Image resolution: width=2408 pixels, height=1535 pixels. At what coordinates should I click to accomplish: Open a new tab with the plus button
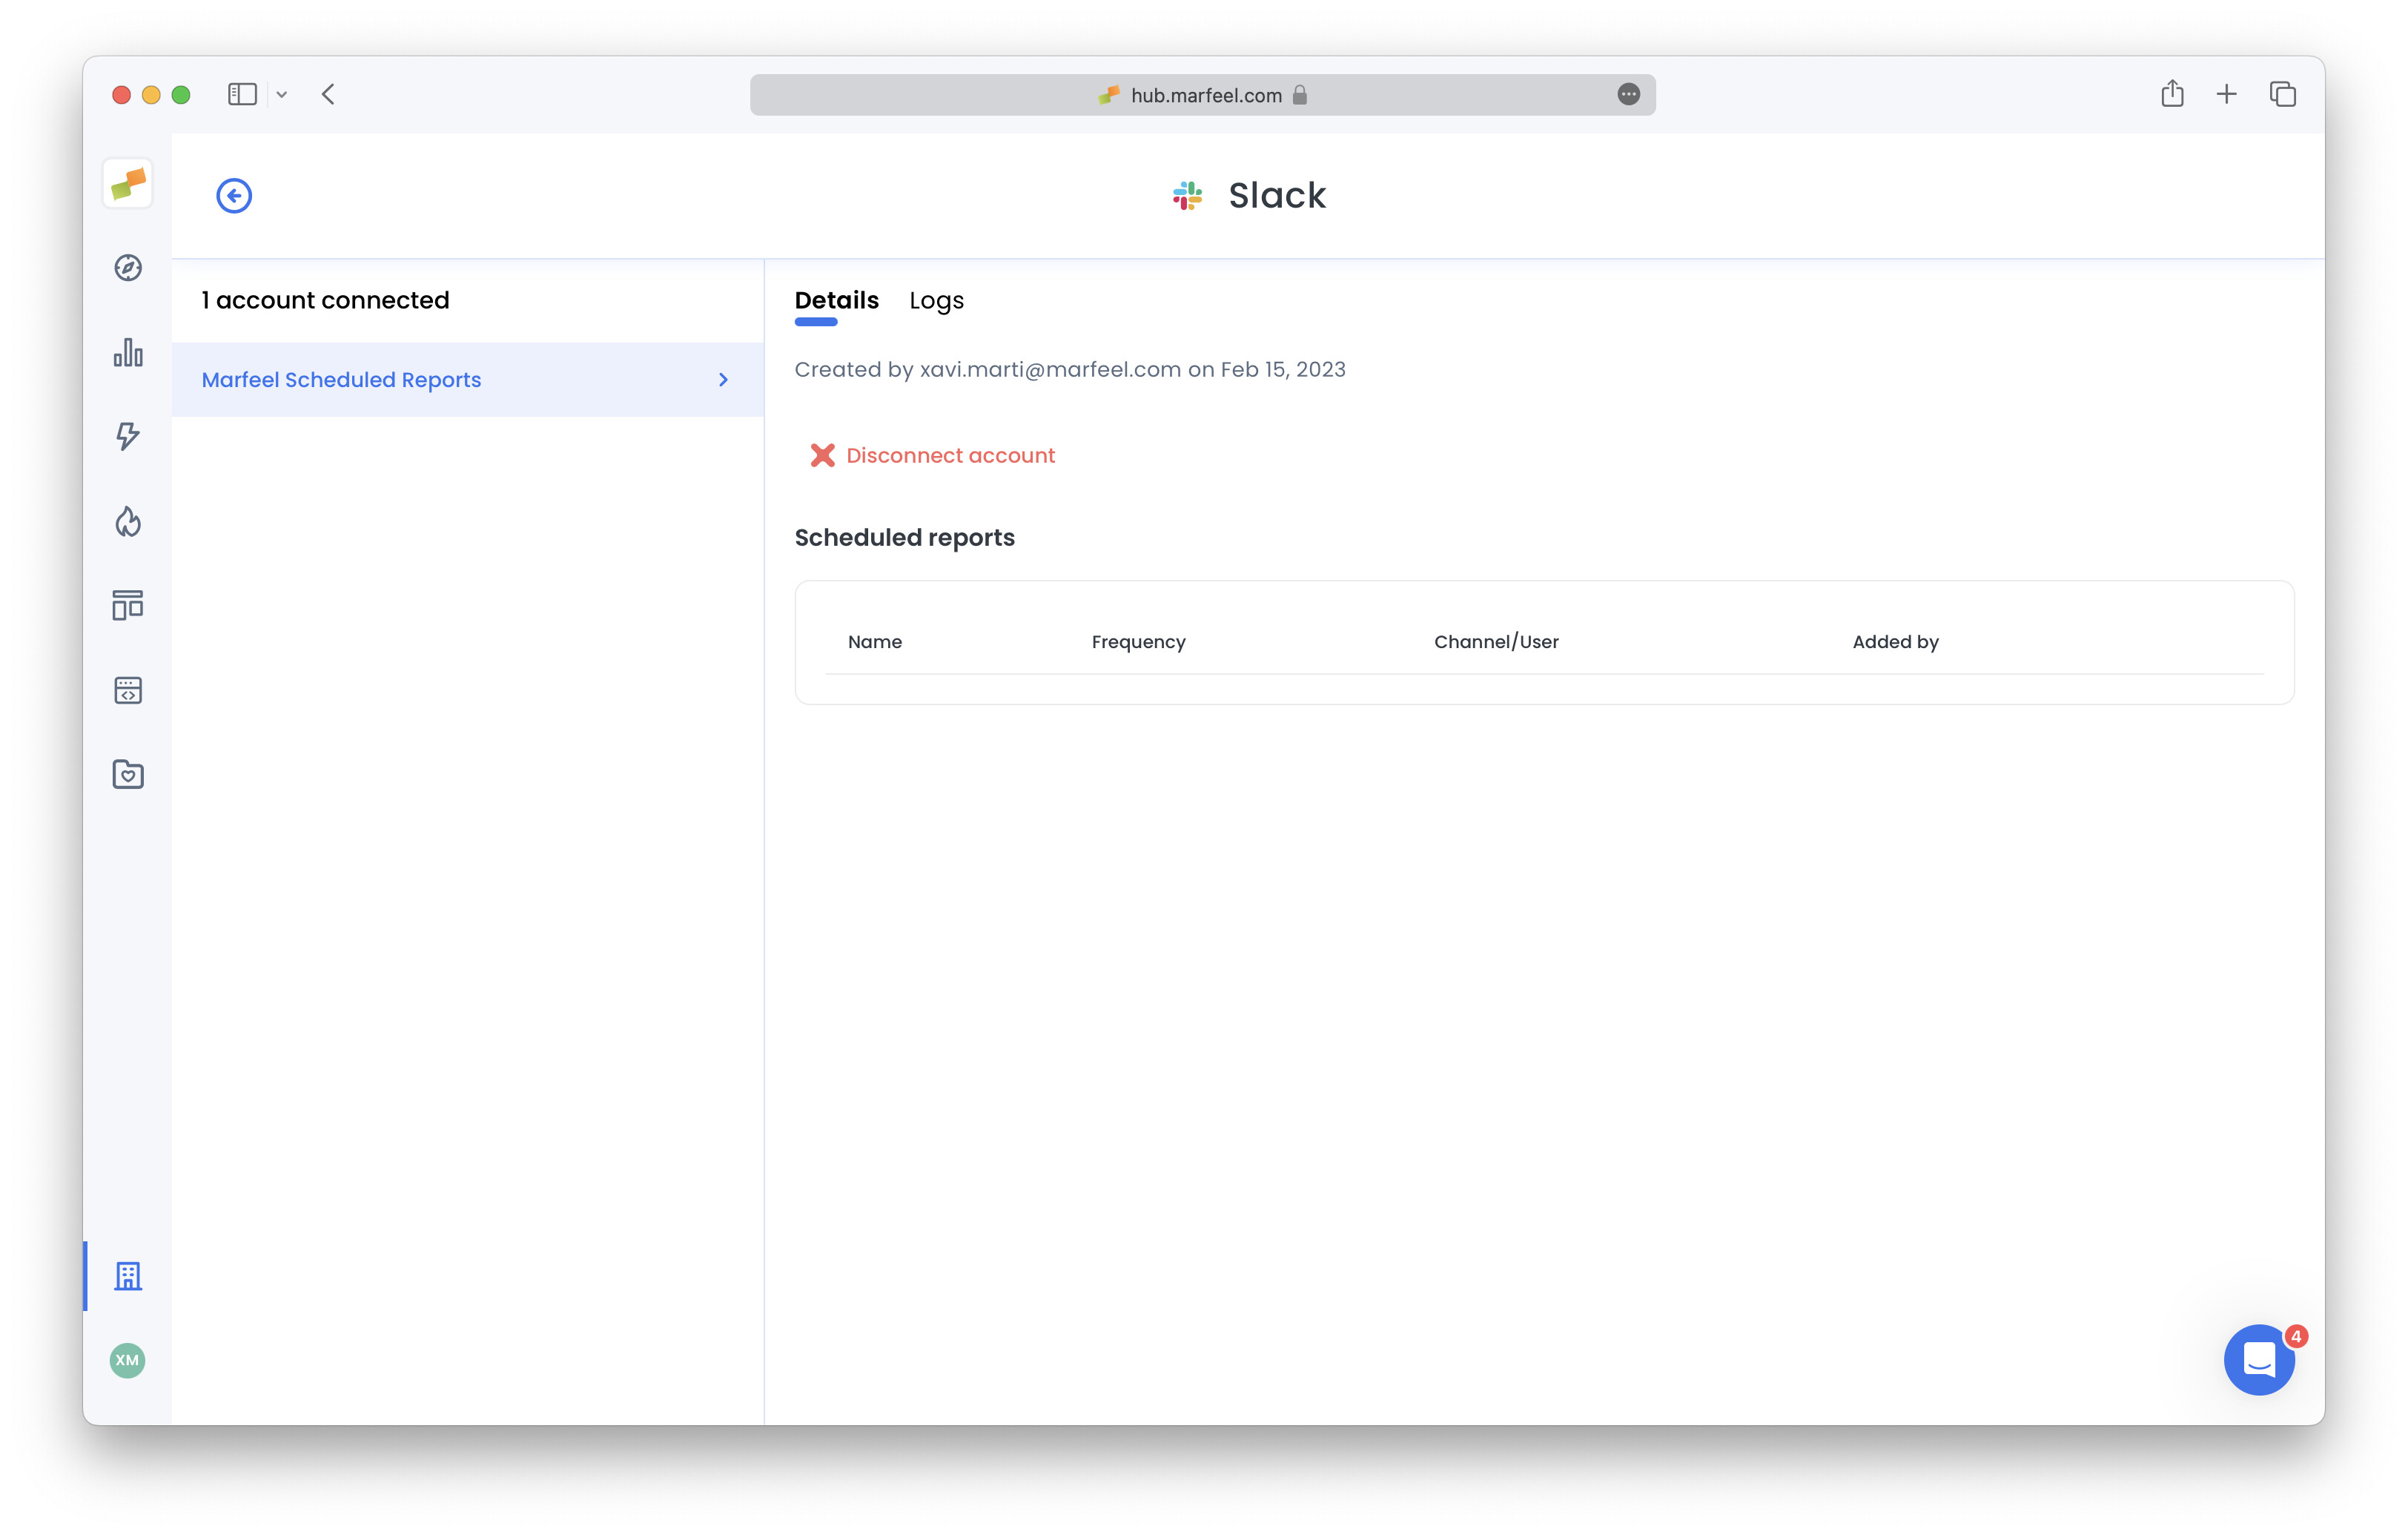pos(2227,94)
